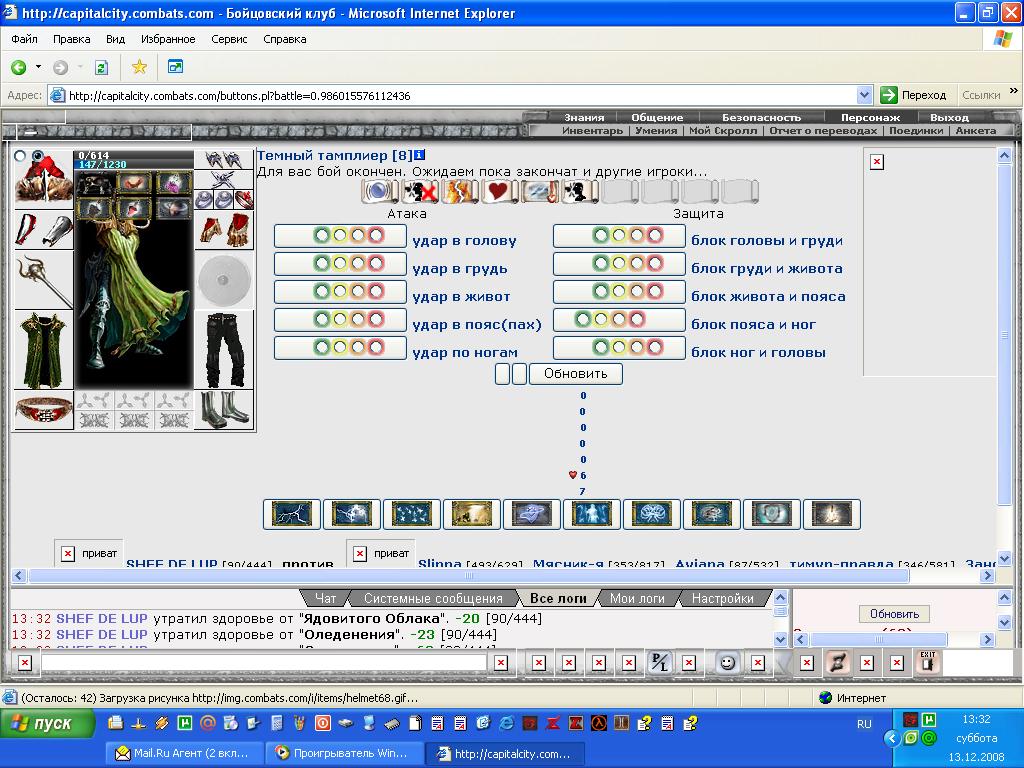Image resolution: width=1024 pixels, height=768 pixels.
Task: Click the IE Favorites star icon
Action: 139,67
